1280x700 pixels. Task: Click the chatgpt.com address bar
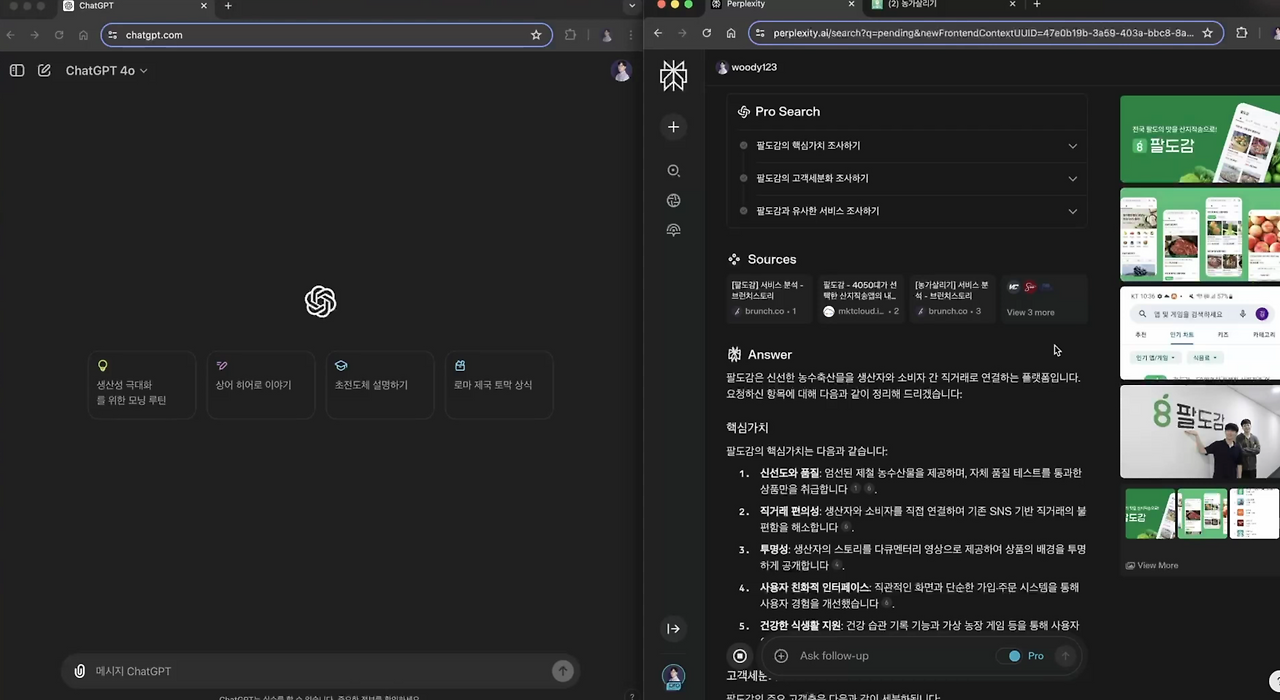click(326, 35)
